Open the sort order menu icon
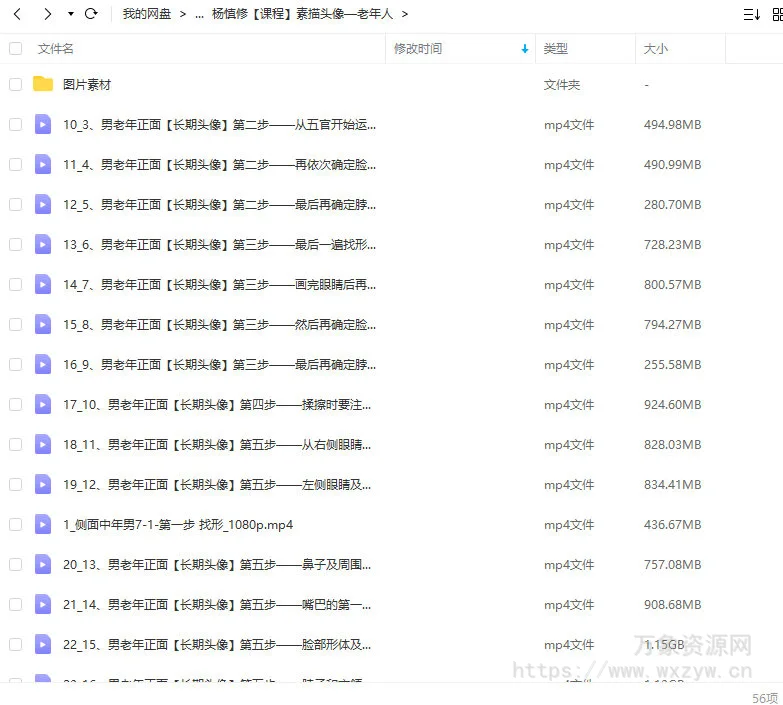Screen dimensions: 783x705 (x=752, y=14)
